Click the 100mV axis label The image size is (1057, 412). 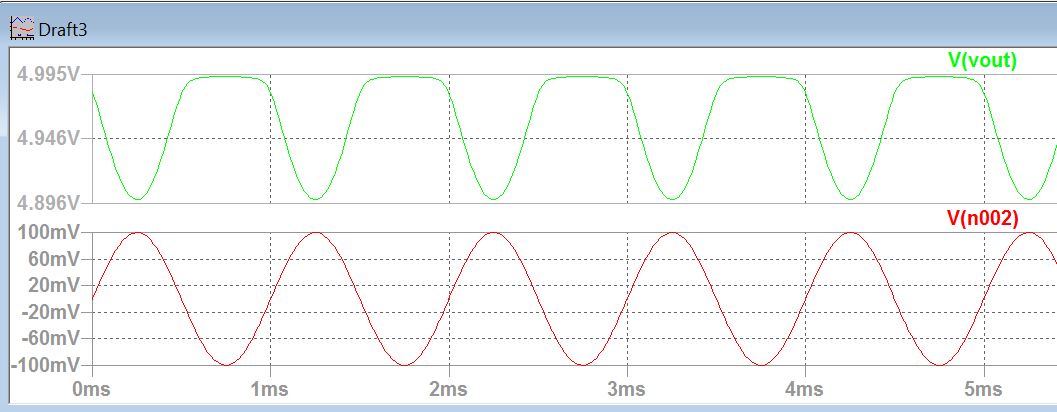(47, 233)
